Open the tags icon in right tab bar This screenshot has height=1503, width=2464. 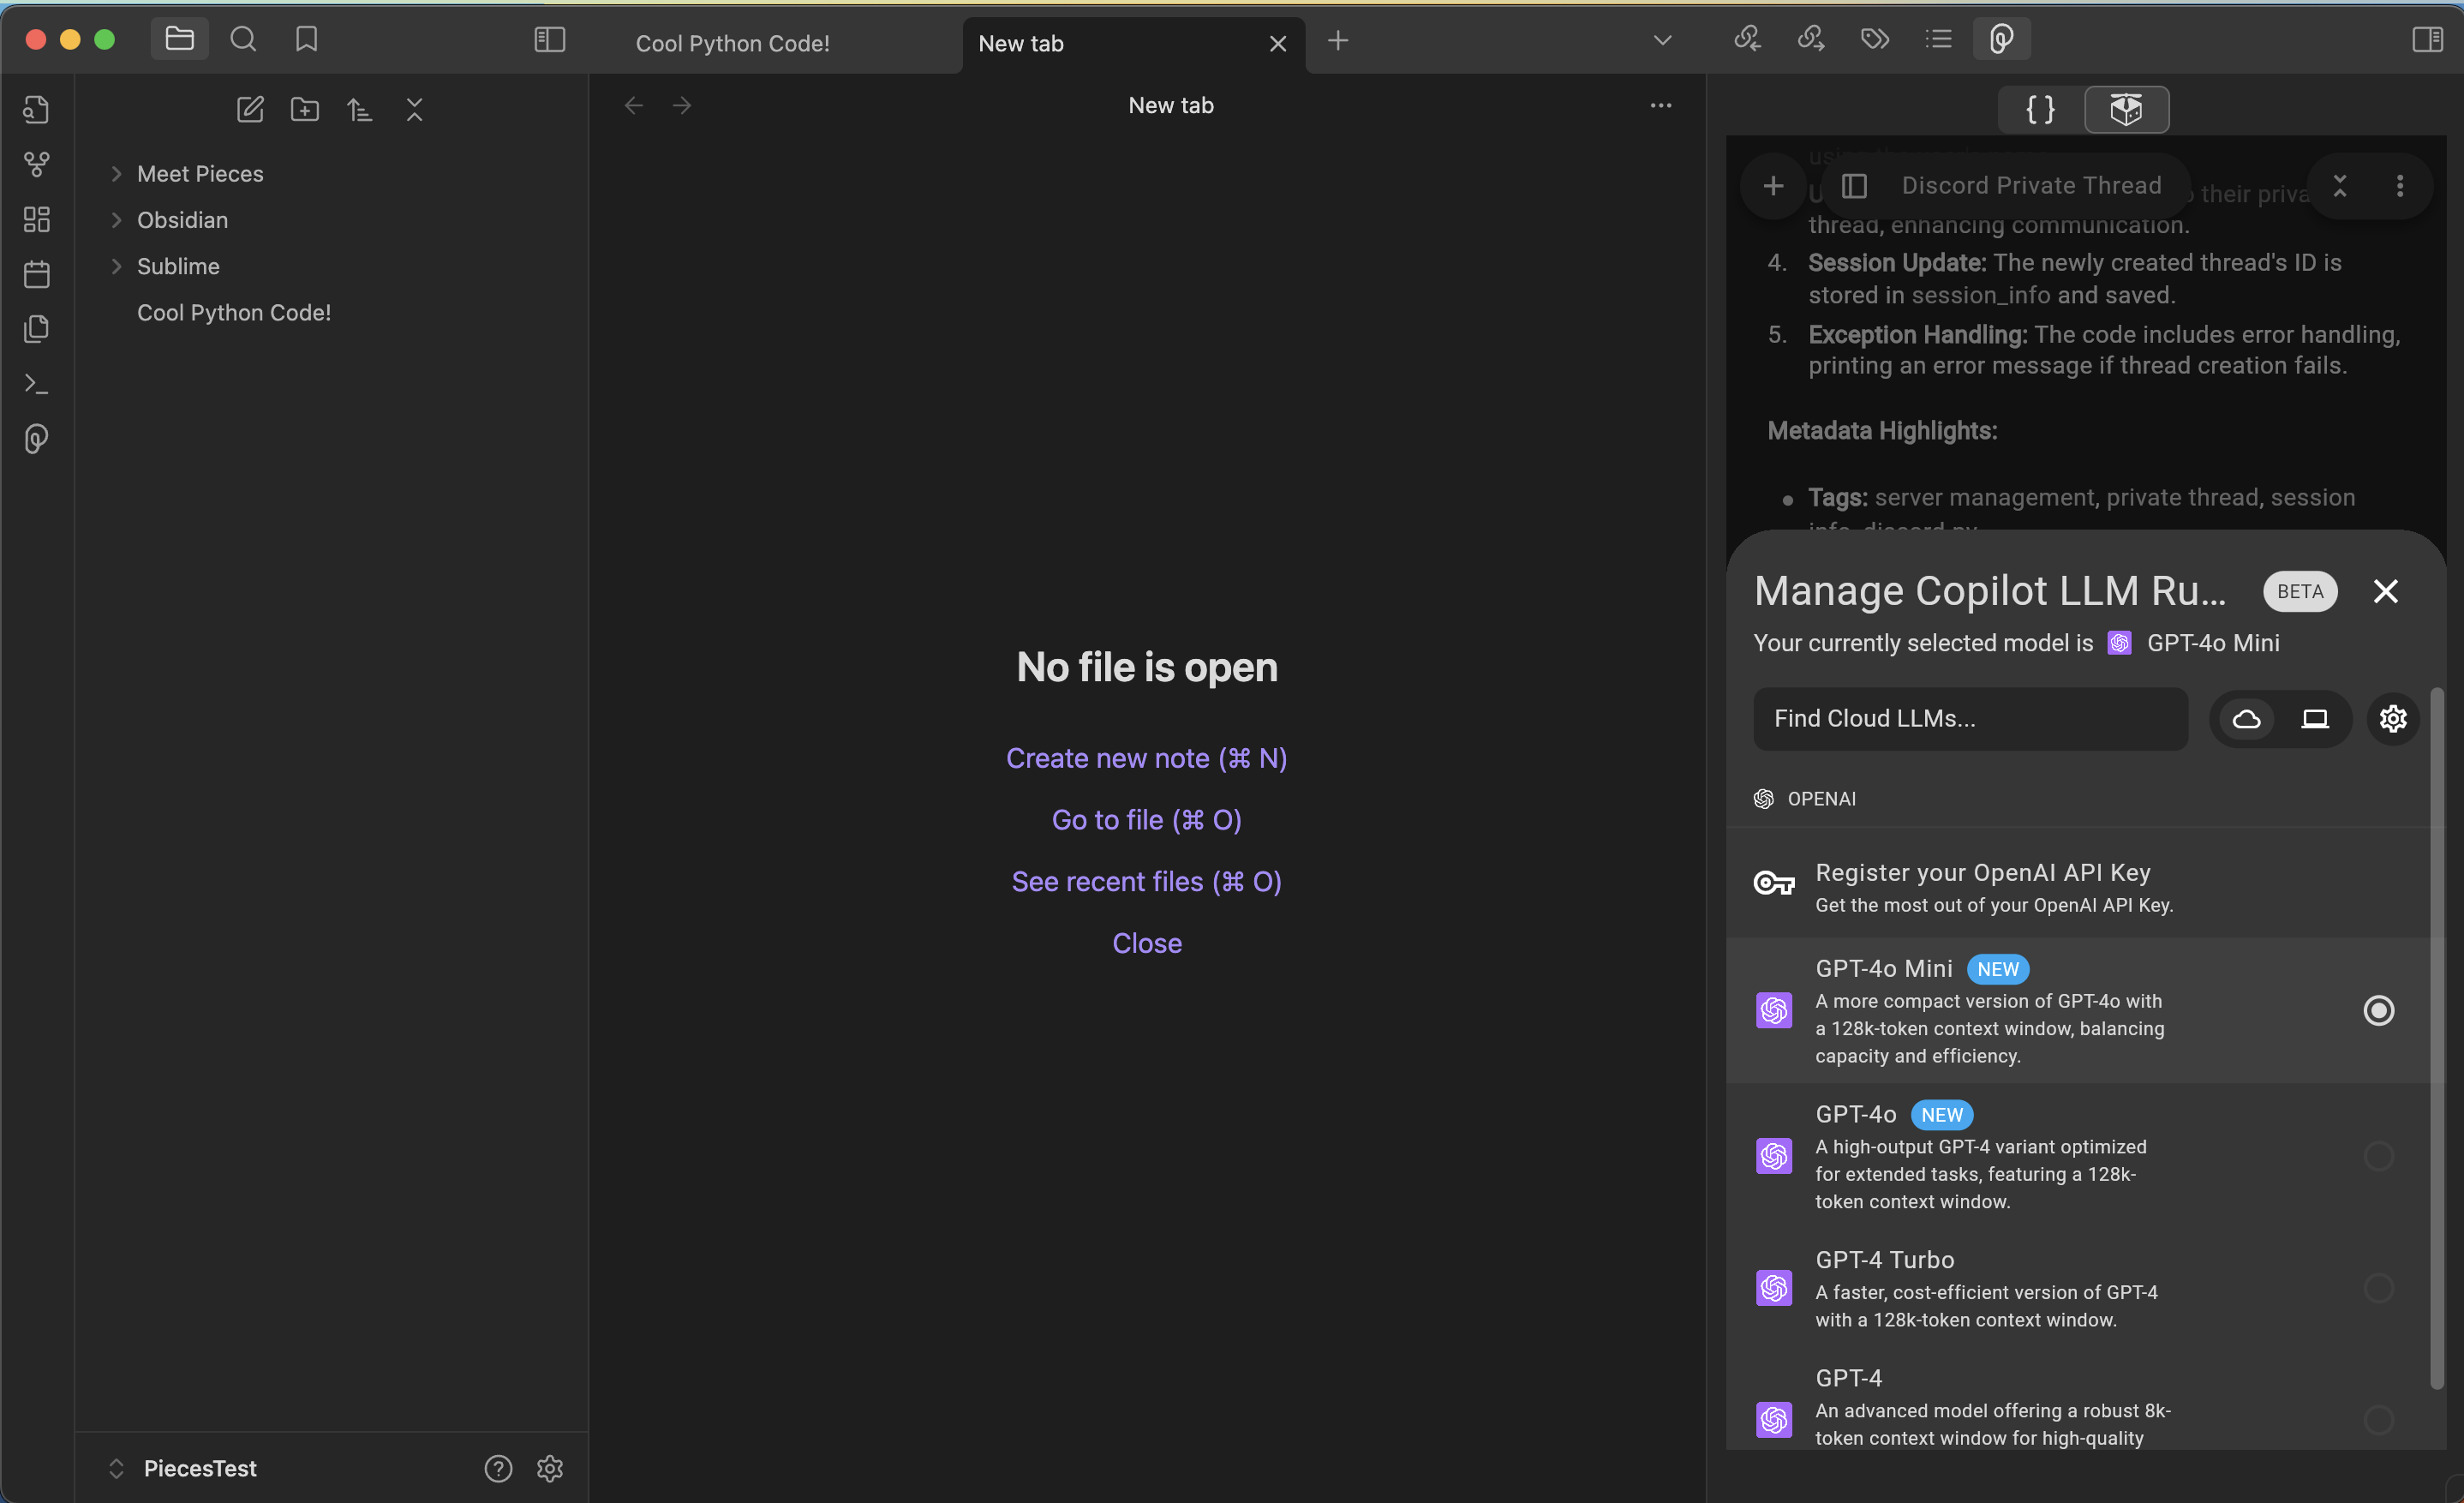(1875, 39)
